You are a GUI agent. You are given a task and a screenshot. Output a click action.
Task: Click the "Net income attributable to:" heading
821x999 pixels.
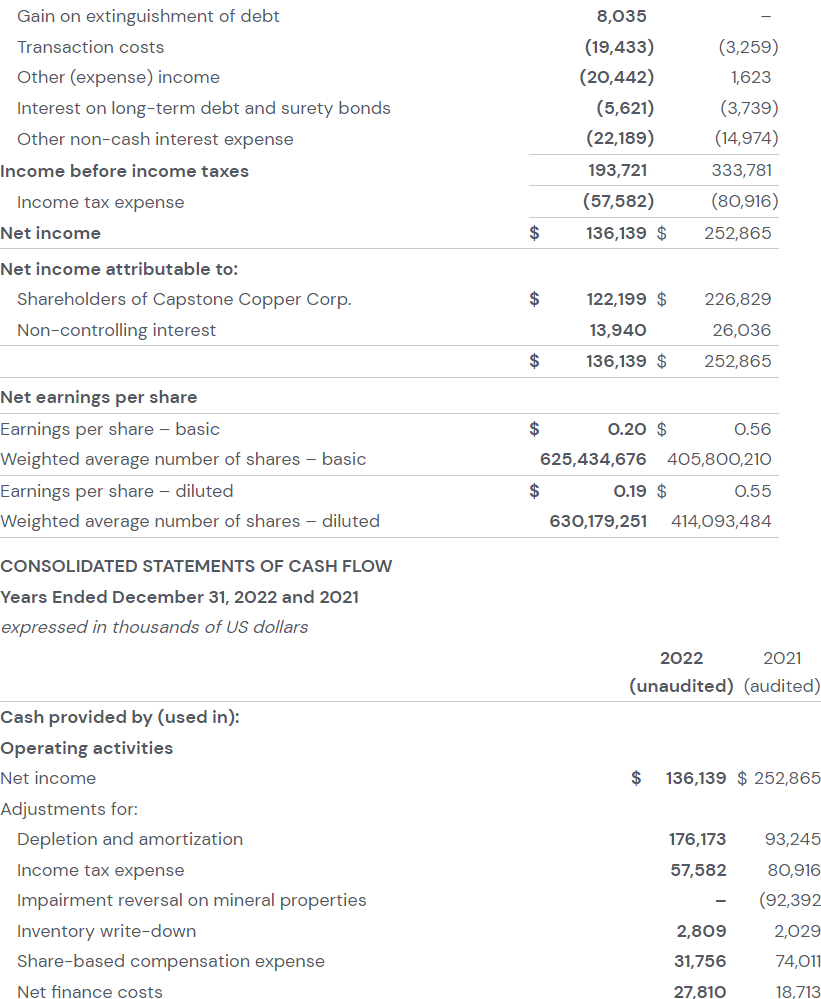coord(119,269)
